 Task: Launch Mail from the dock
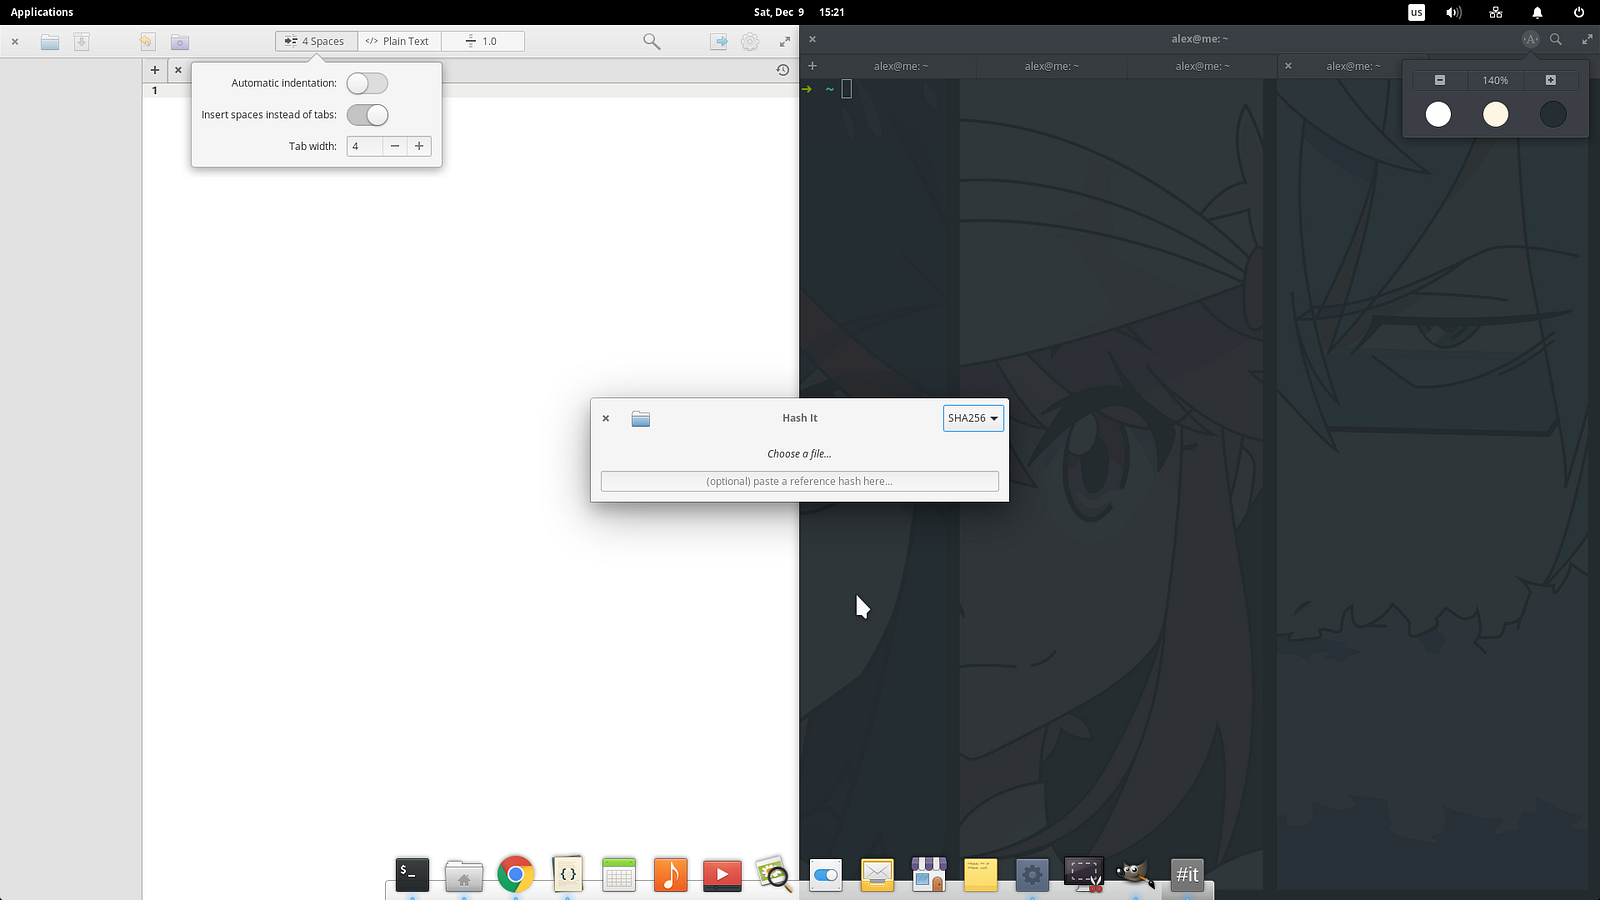(x=877, y=875)
